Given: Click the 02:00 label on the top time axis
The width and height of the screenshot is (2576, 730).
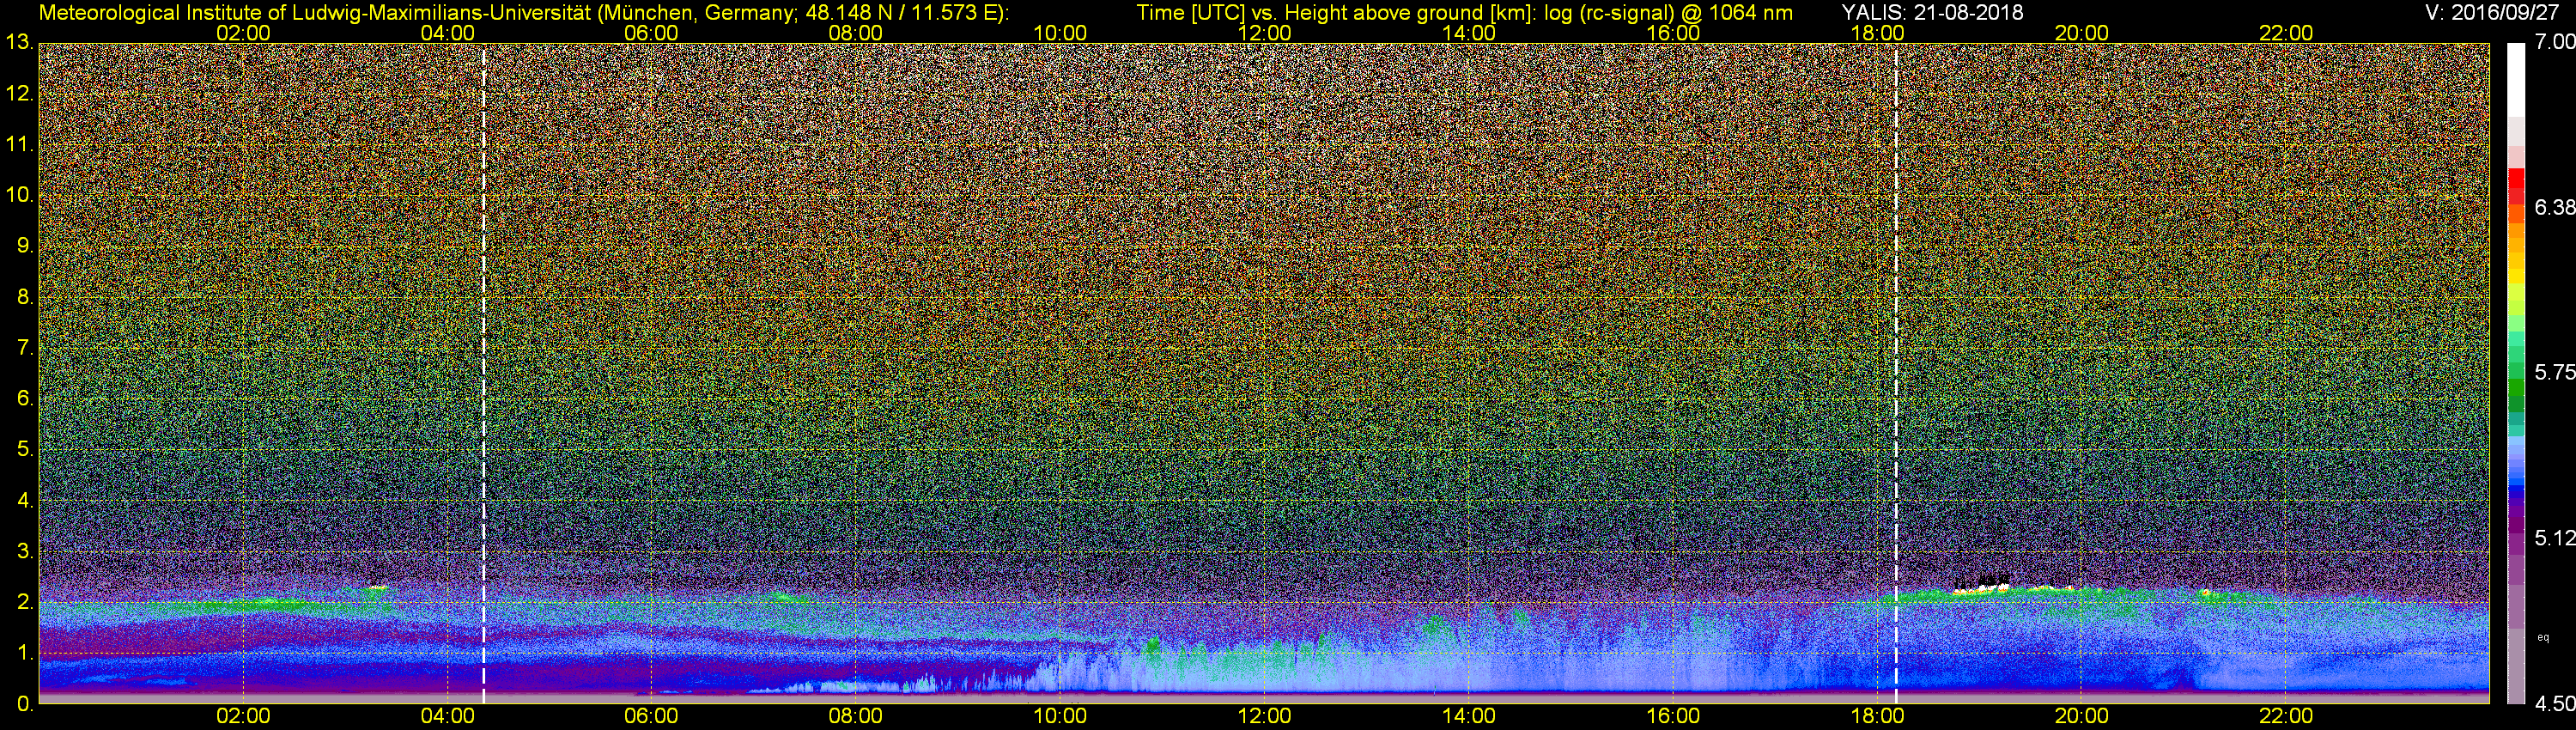Looking at the screenshot, I should [243, 33].
